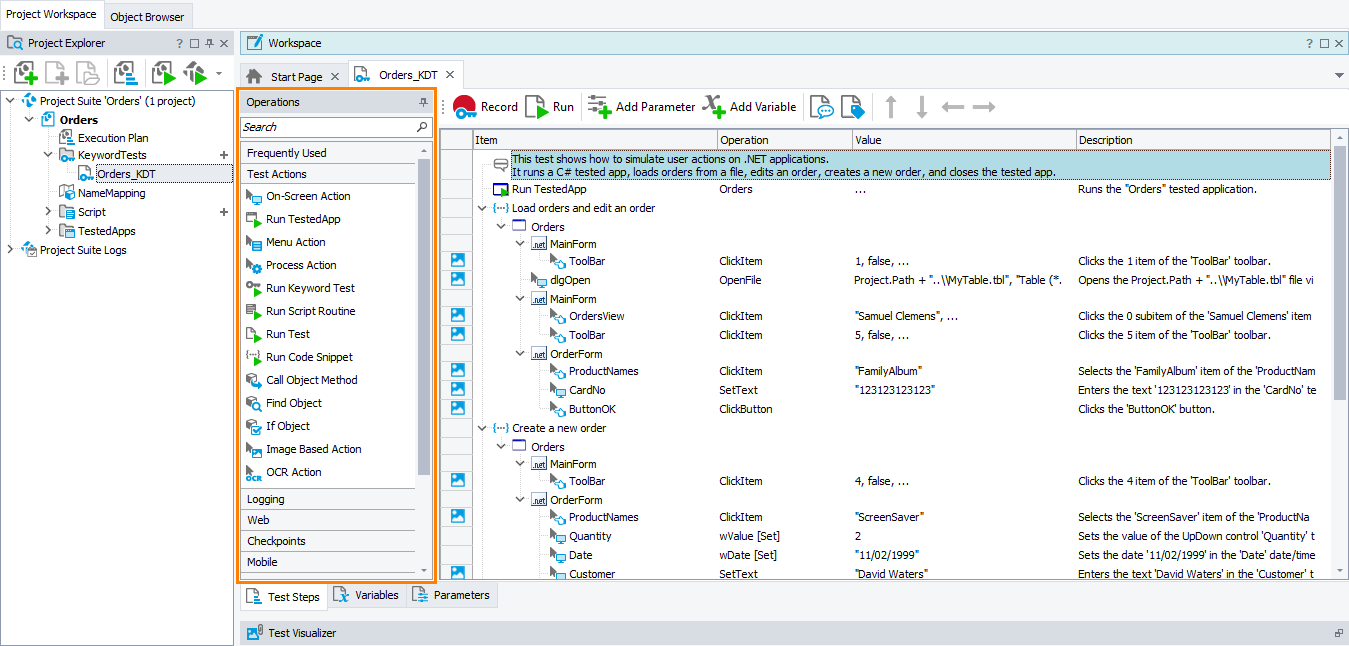This screenshot has width=1349, height=646.
Task: Switch to the Variables tab
Action: coord(366,596)
